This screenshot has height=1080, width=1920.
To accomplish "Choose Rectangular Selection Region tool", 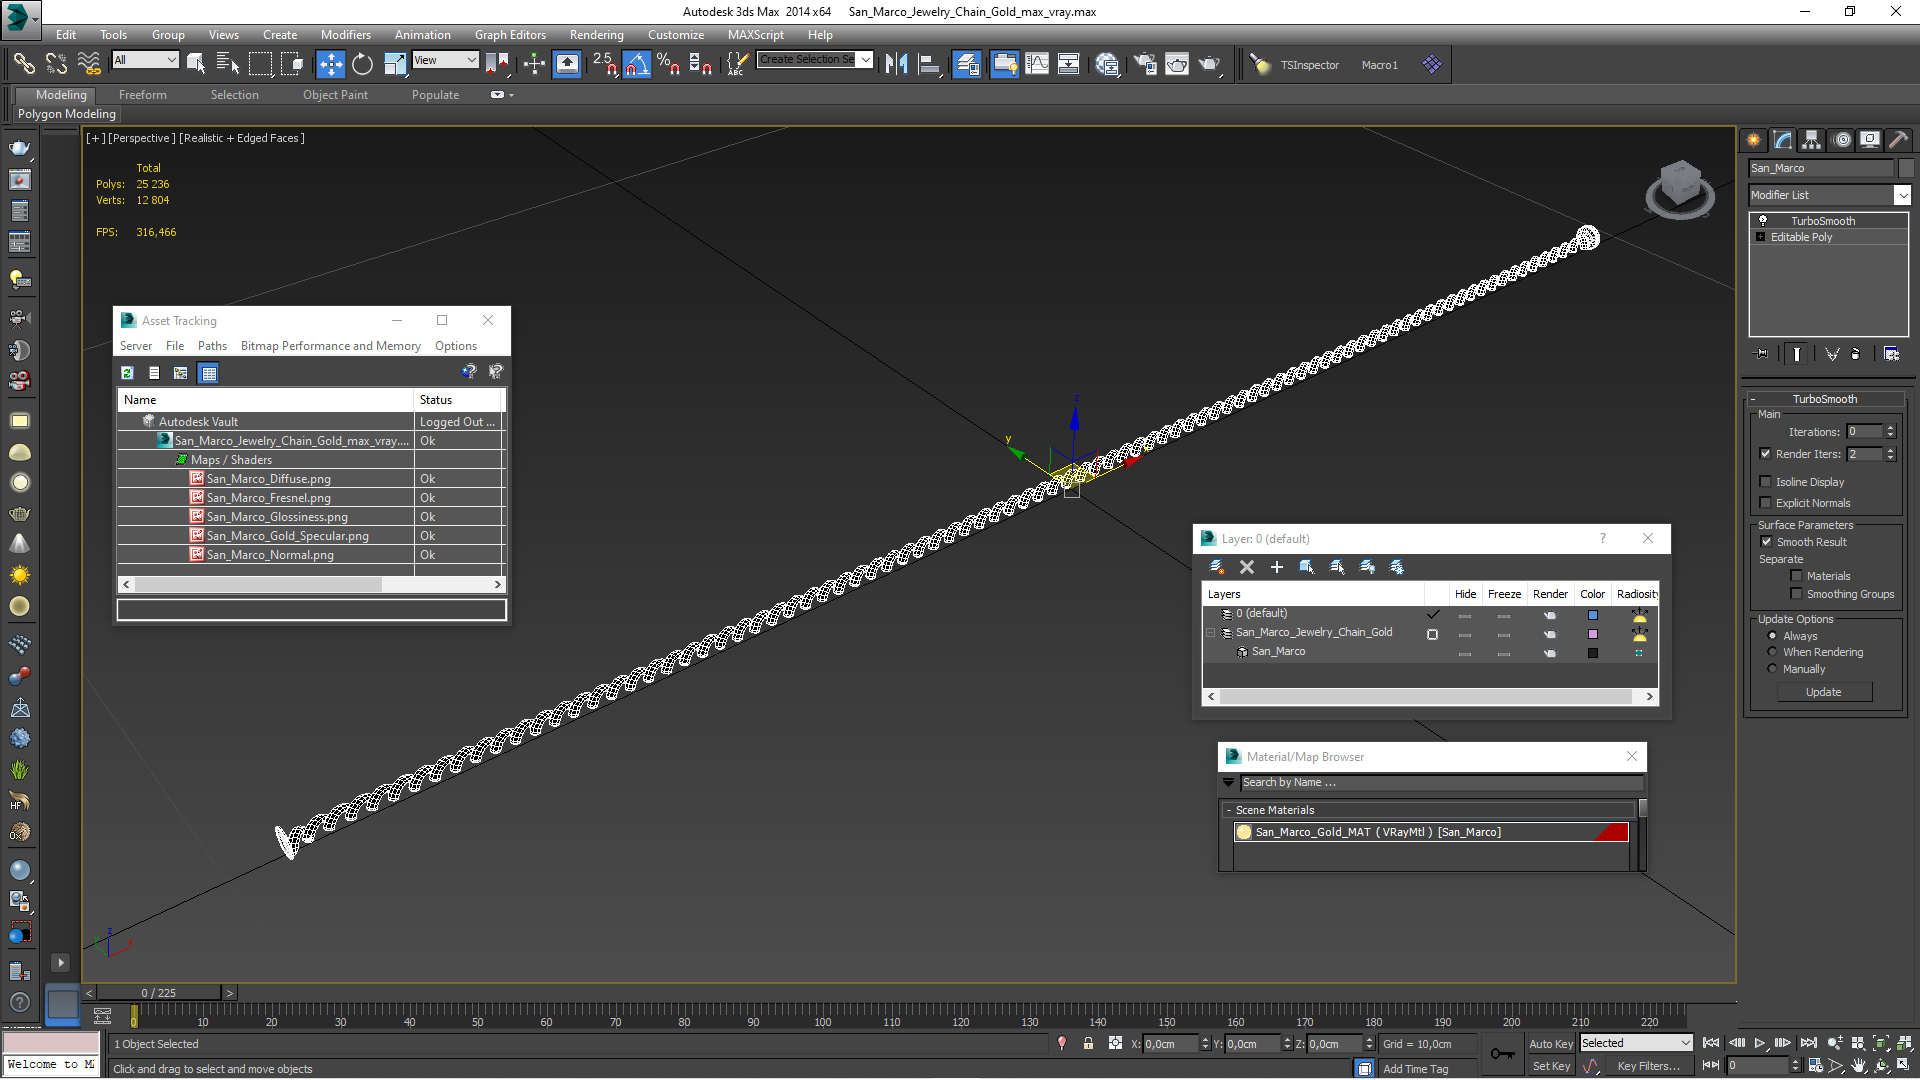I will click(260, 64).
